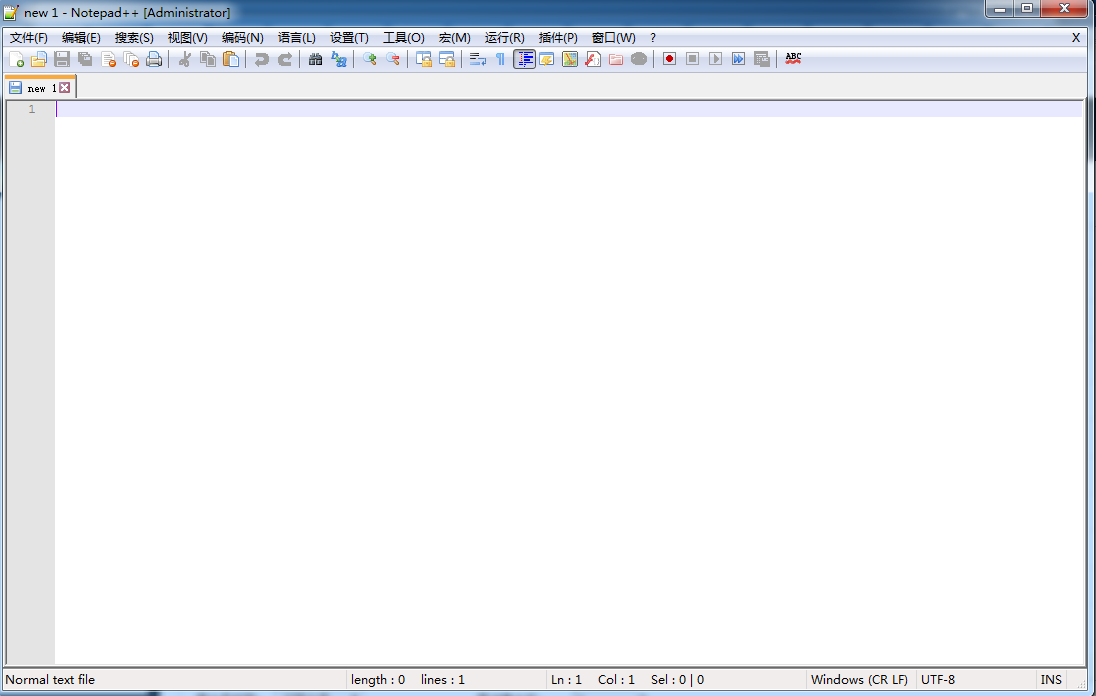The width and height of the screenshot is (1096, 696).
Task: Open the Function List icon
Action: coord(593,59)
